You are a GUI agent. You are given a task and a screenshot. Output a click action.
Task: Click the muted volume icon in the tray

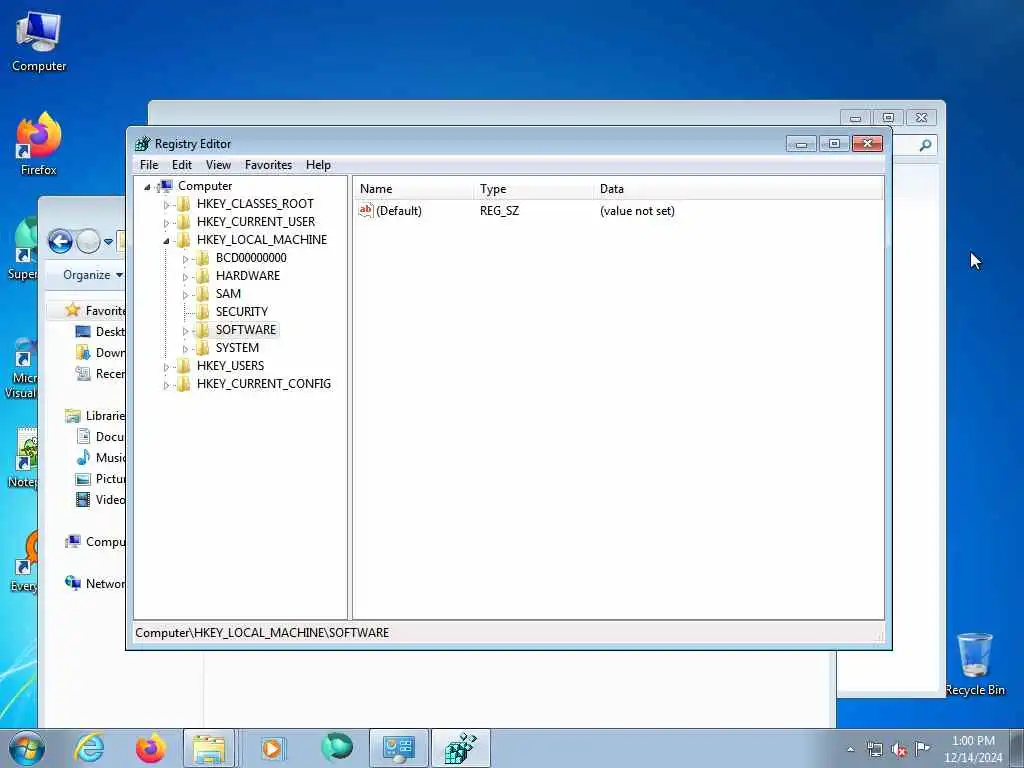[x=899, y=750]
